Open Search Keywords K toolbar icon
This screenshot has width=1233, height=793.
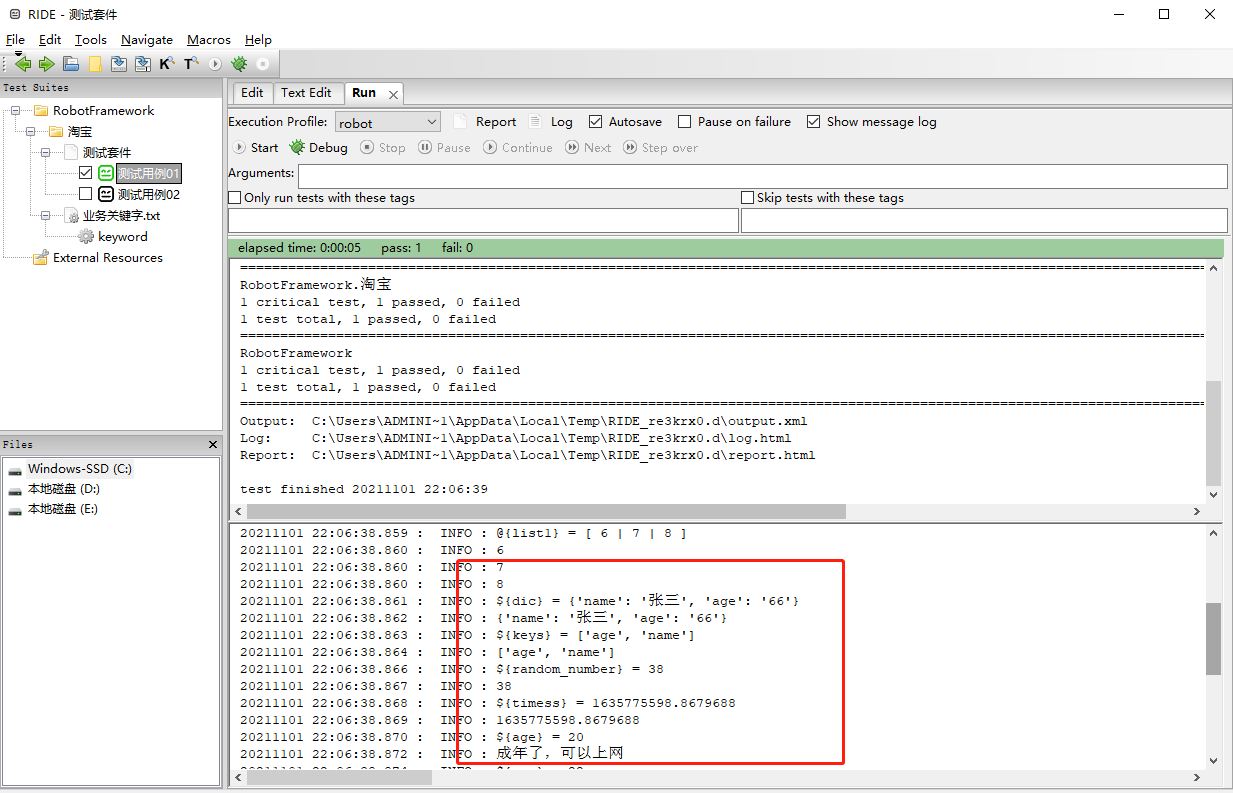[x=166, y=64]
